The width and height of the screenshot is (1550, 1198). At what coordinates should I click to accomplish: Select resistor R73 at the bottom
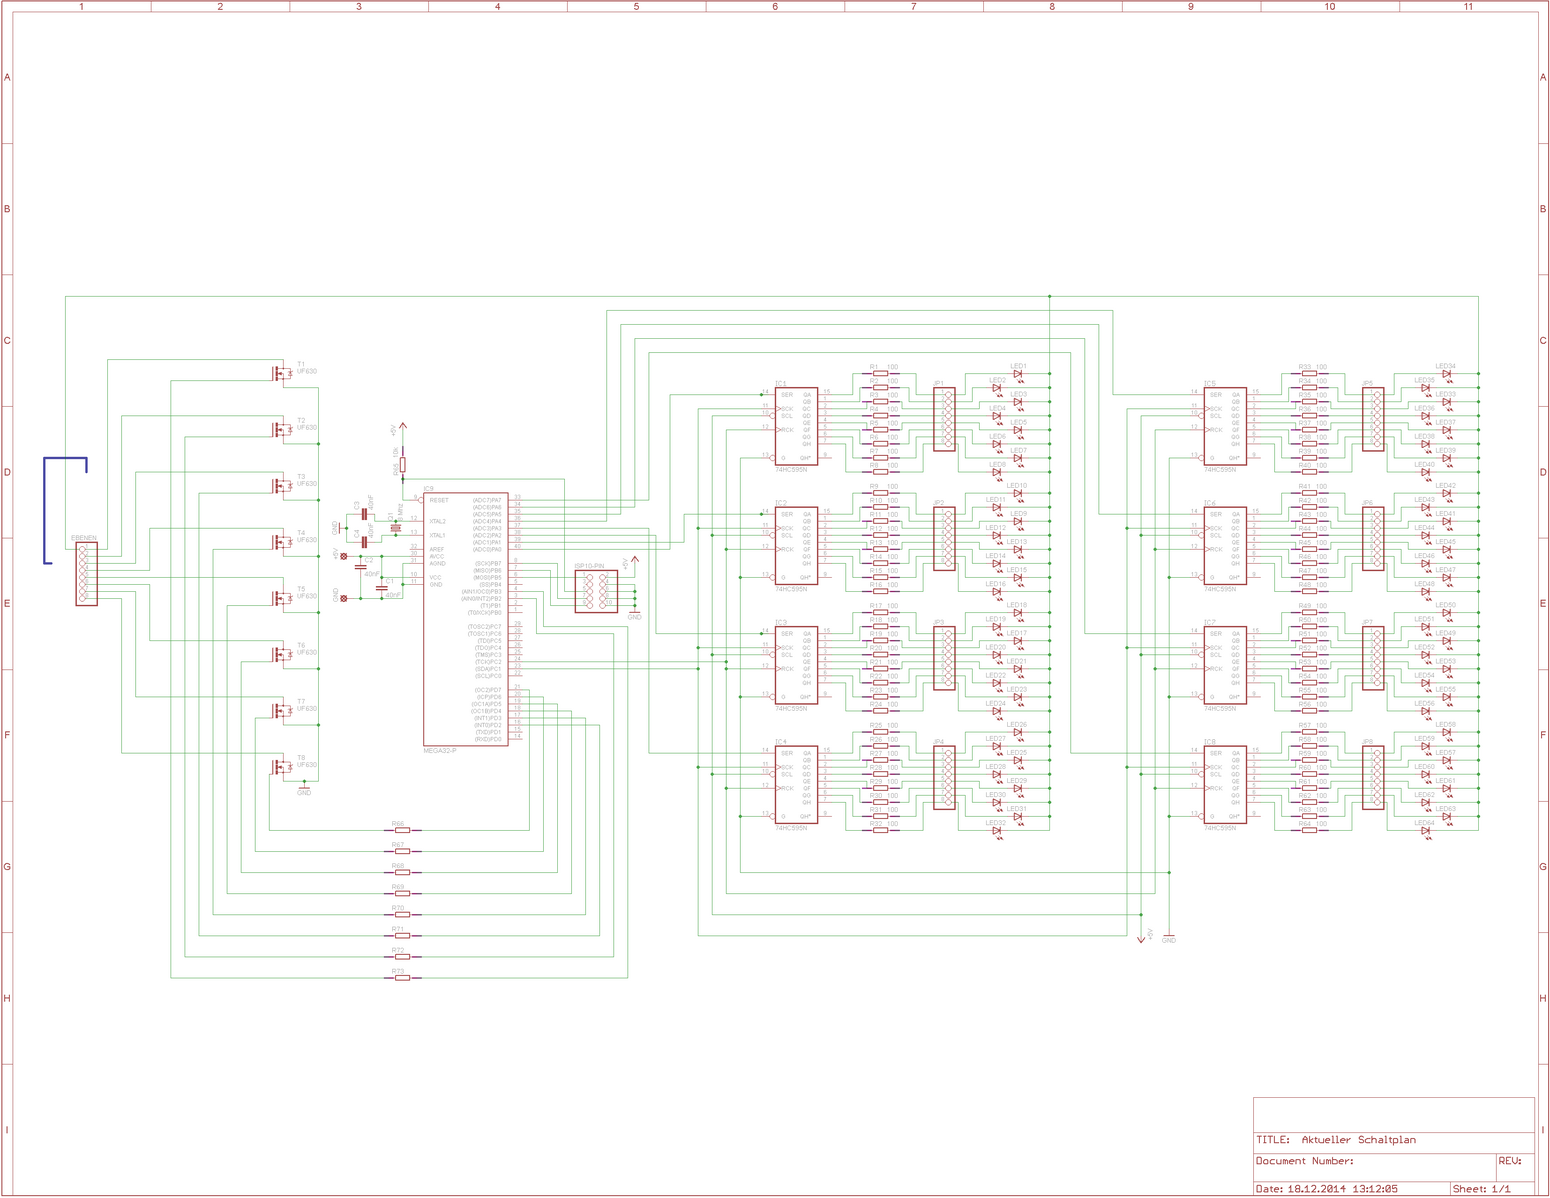401,977
